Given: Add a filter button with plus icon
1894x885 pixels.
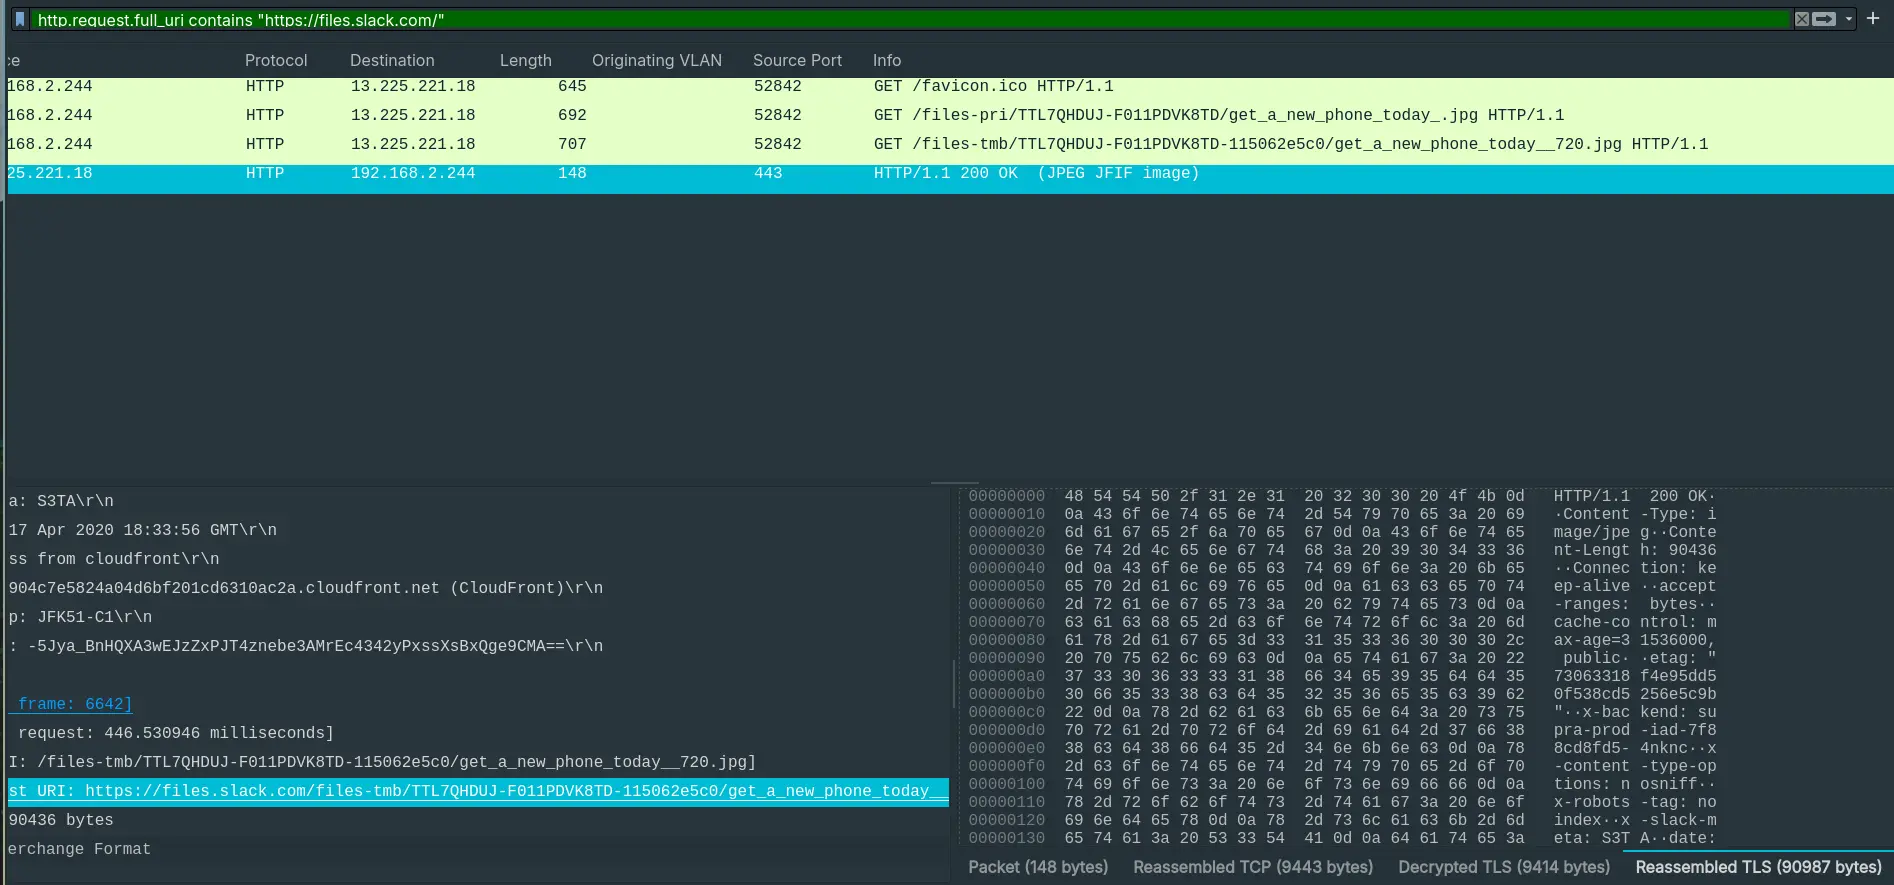Looking at the screenshot, I should pyautogui.click(x=1873, y=18).
